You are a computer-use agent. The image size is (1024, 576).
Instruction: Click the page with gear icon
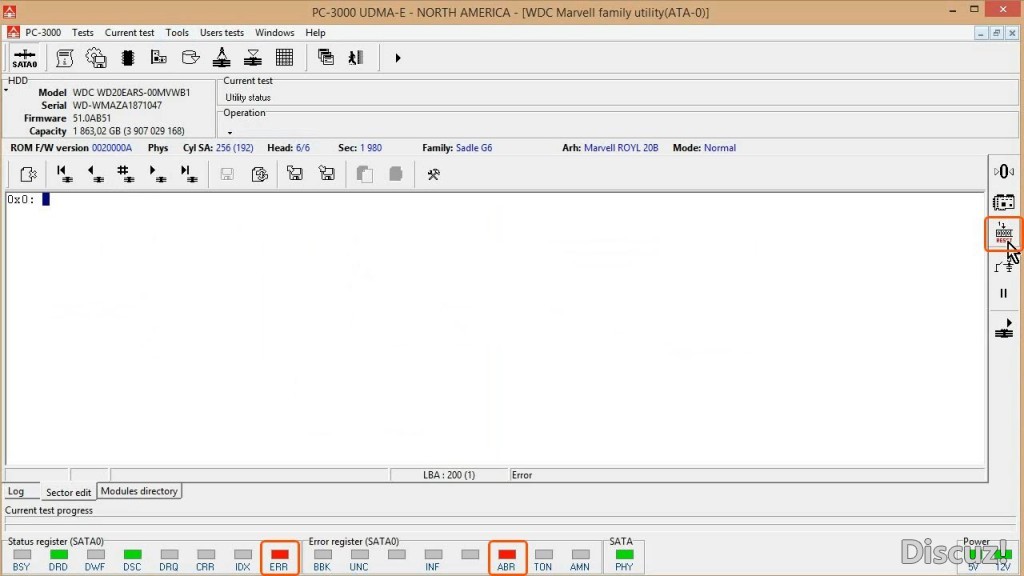tap(28, 174)
